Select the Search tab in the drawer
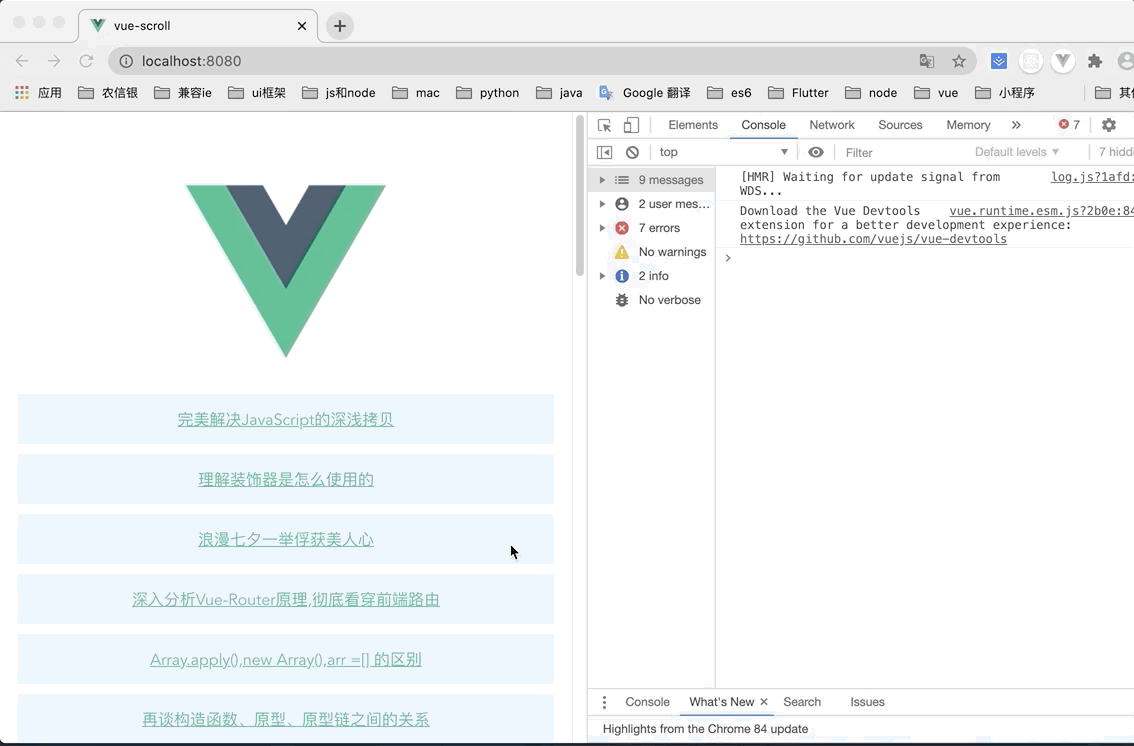Image resolution: width=1134 pixels, height=746 pixels. pyautogui.click(x=802, y=702)
